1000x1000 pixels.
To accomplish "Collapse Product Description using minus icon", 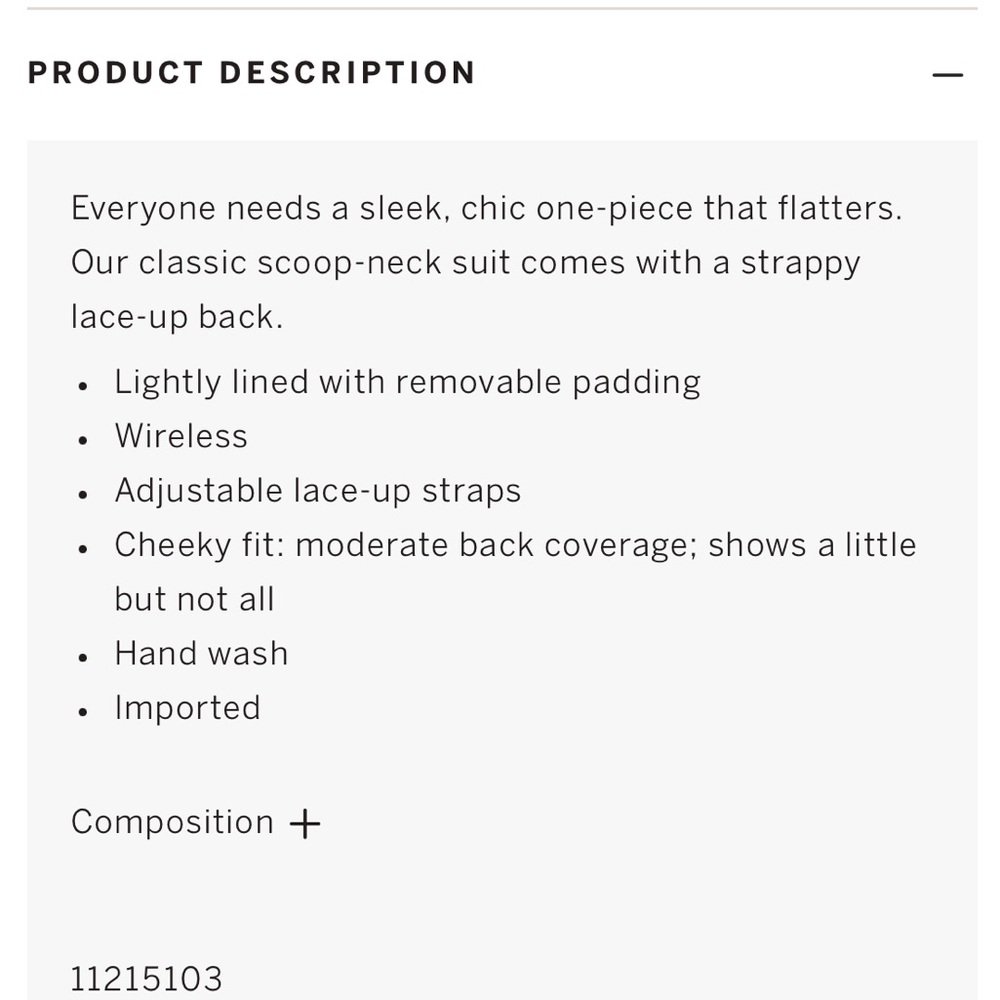I will pyautogui.click(x=948, y=75).
